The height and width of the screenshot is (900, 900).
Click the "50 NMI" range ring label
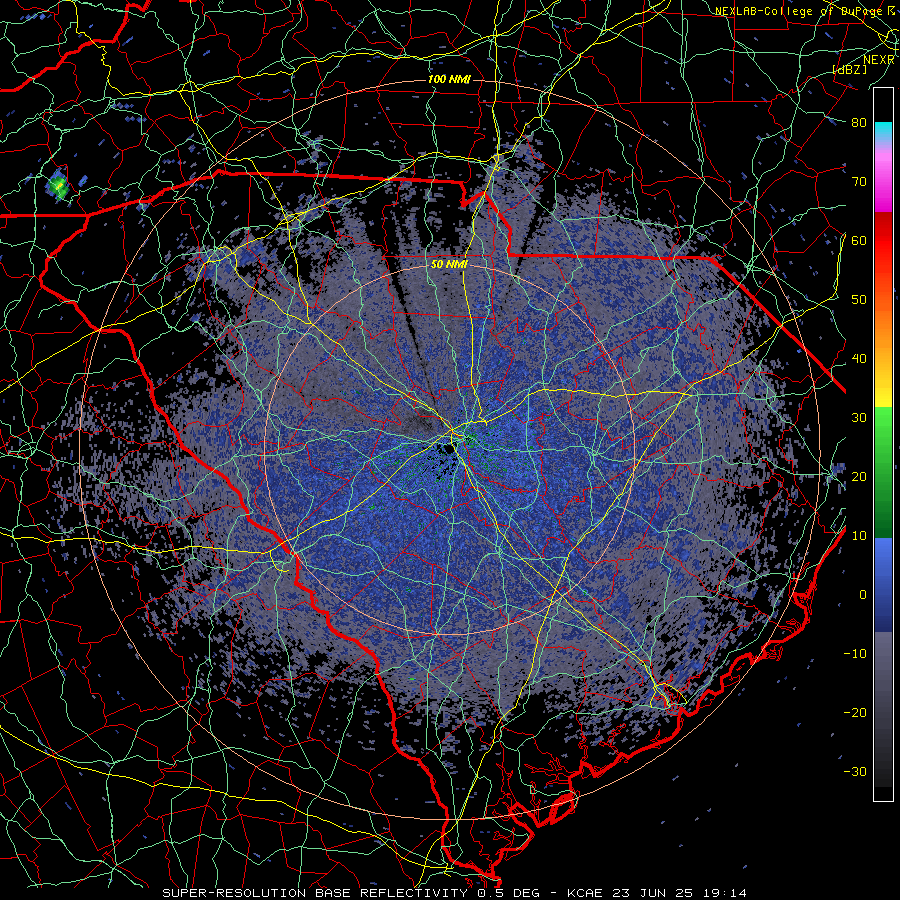coord(449,265)
